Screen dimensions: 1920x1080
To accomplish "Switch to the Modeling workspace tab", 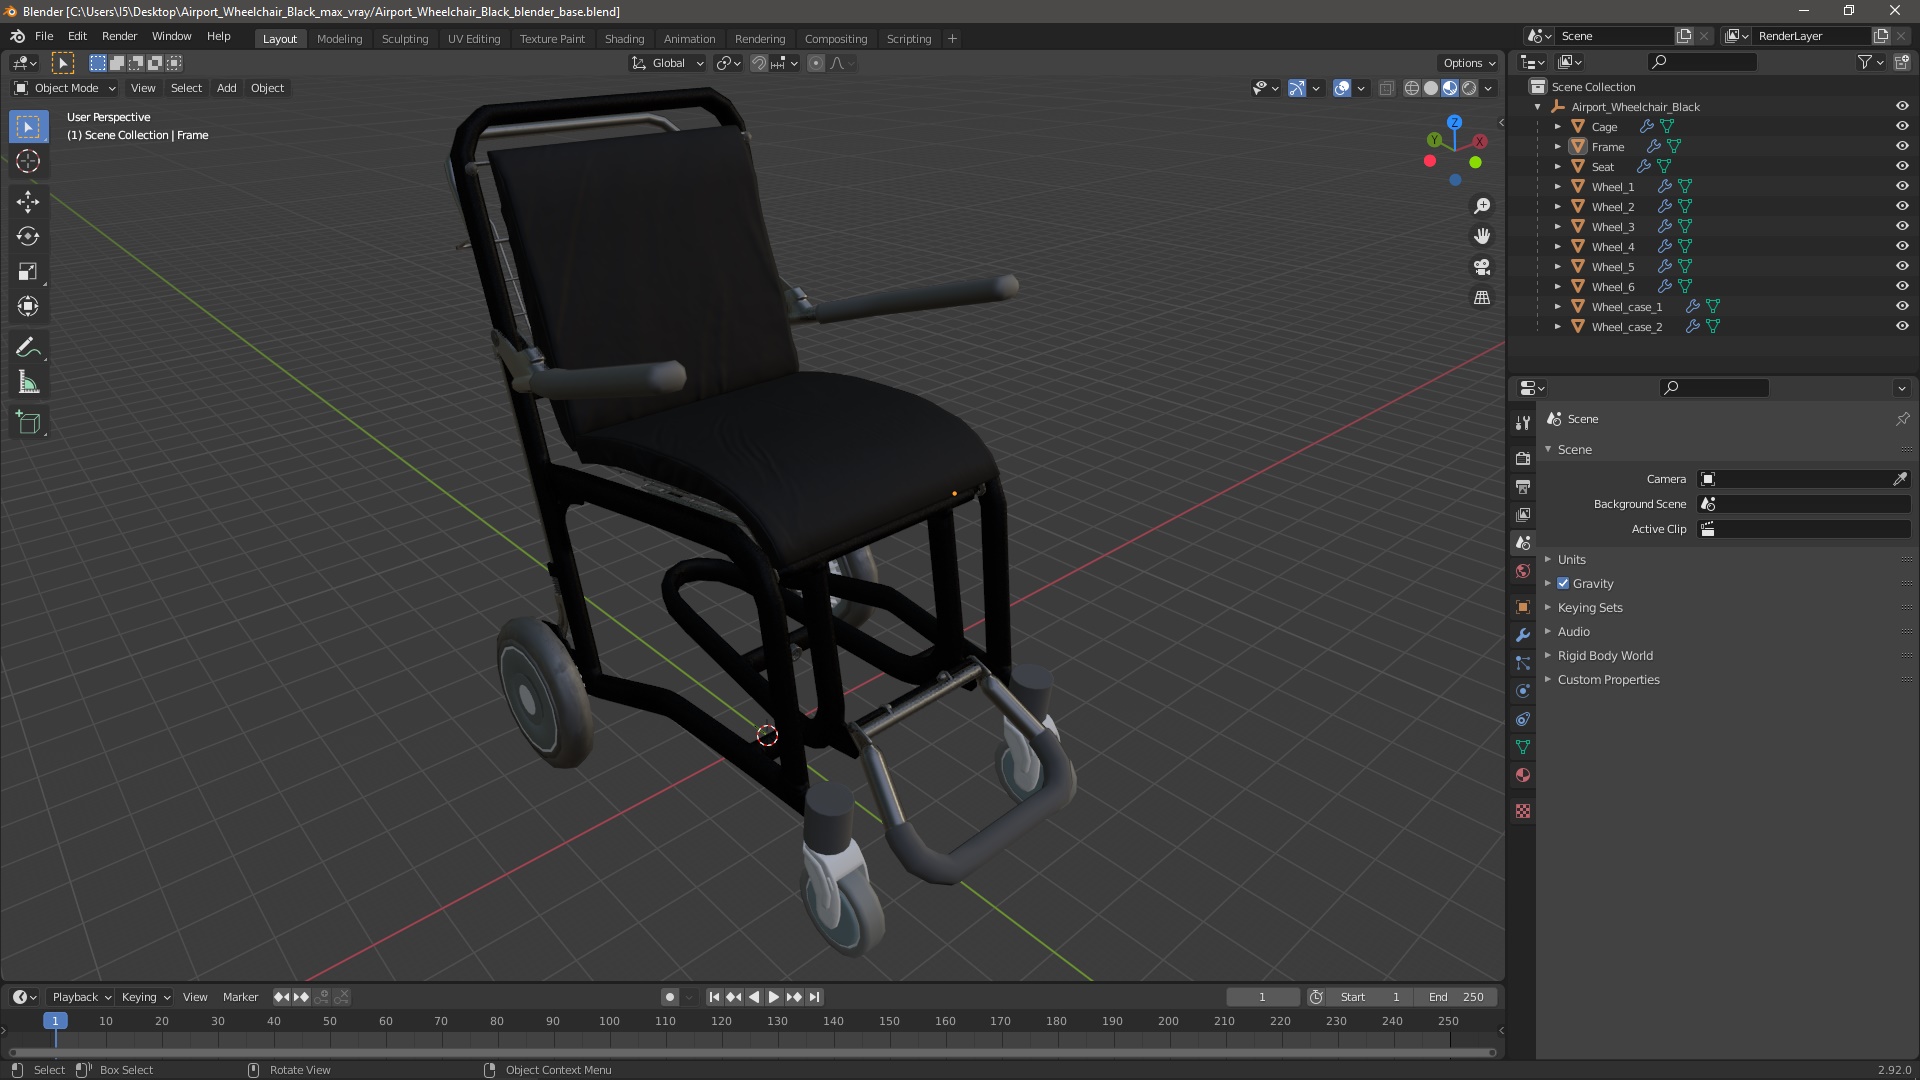I will pos(339,38).
